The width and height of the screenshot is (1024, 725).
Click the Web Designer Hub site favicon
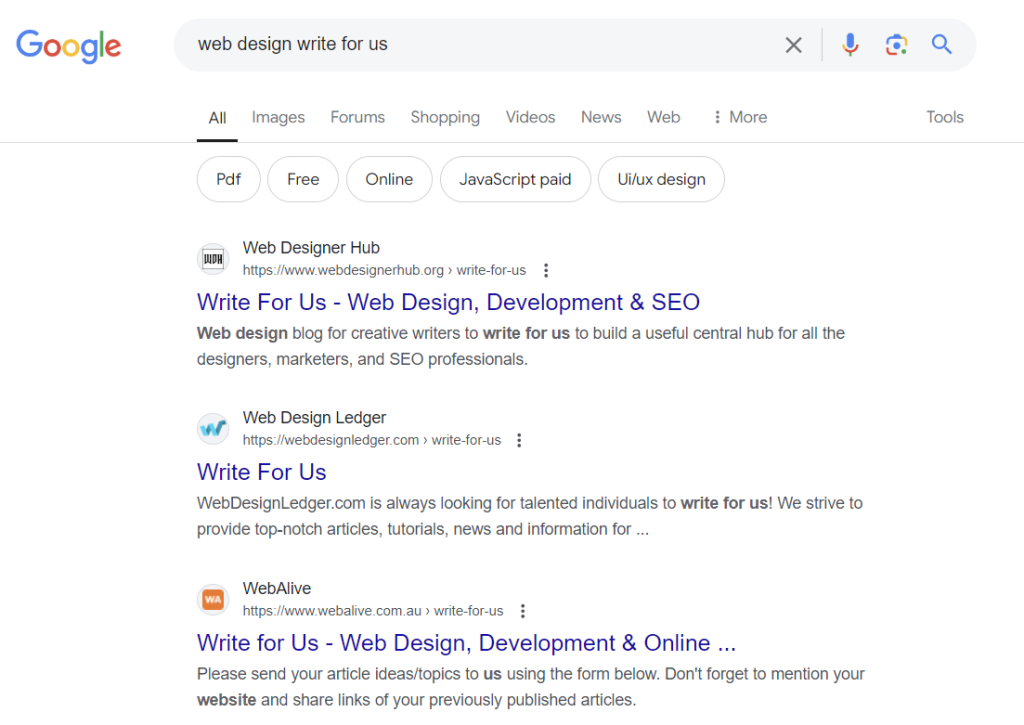click(212, 258)
